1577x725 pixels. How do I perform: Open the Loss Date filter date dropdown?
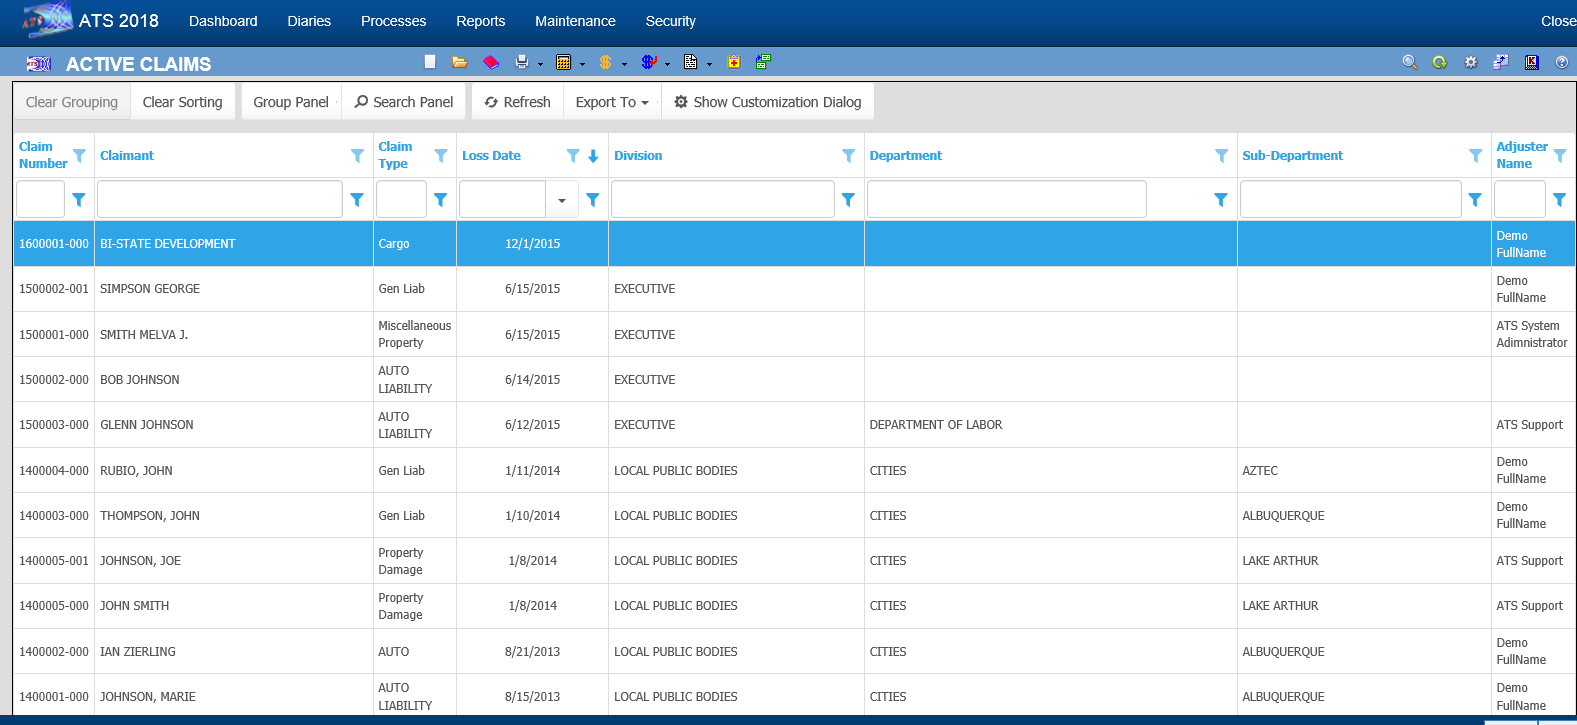click(x=561, y=200)
